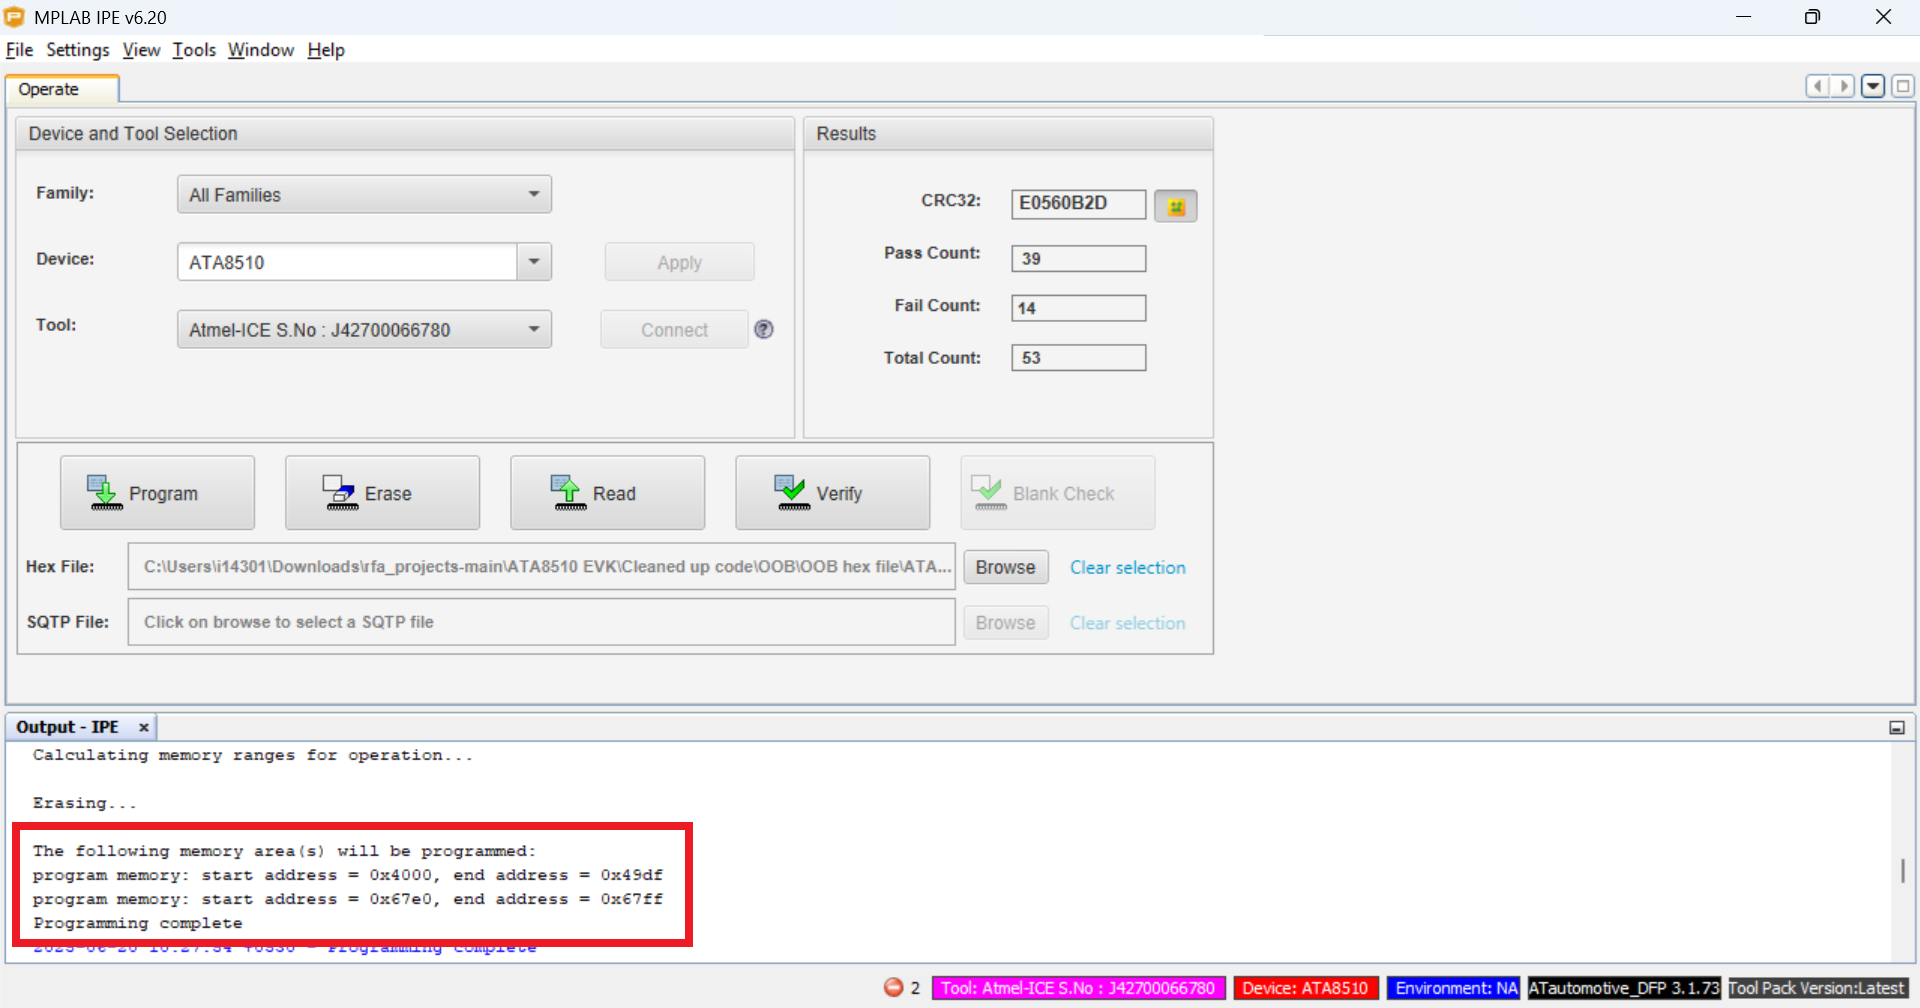
Task: Click the Device field showing ATA8510
Action: point(347,262)
